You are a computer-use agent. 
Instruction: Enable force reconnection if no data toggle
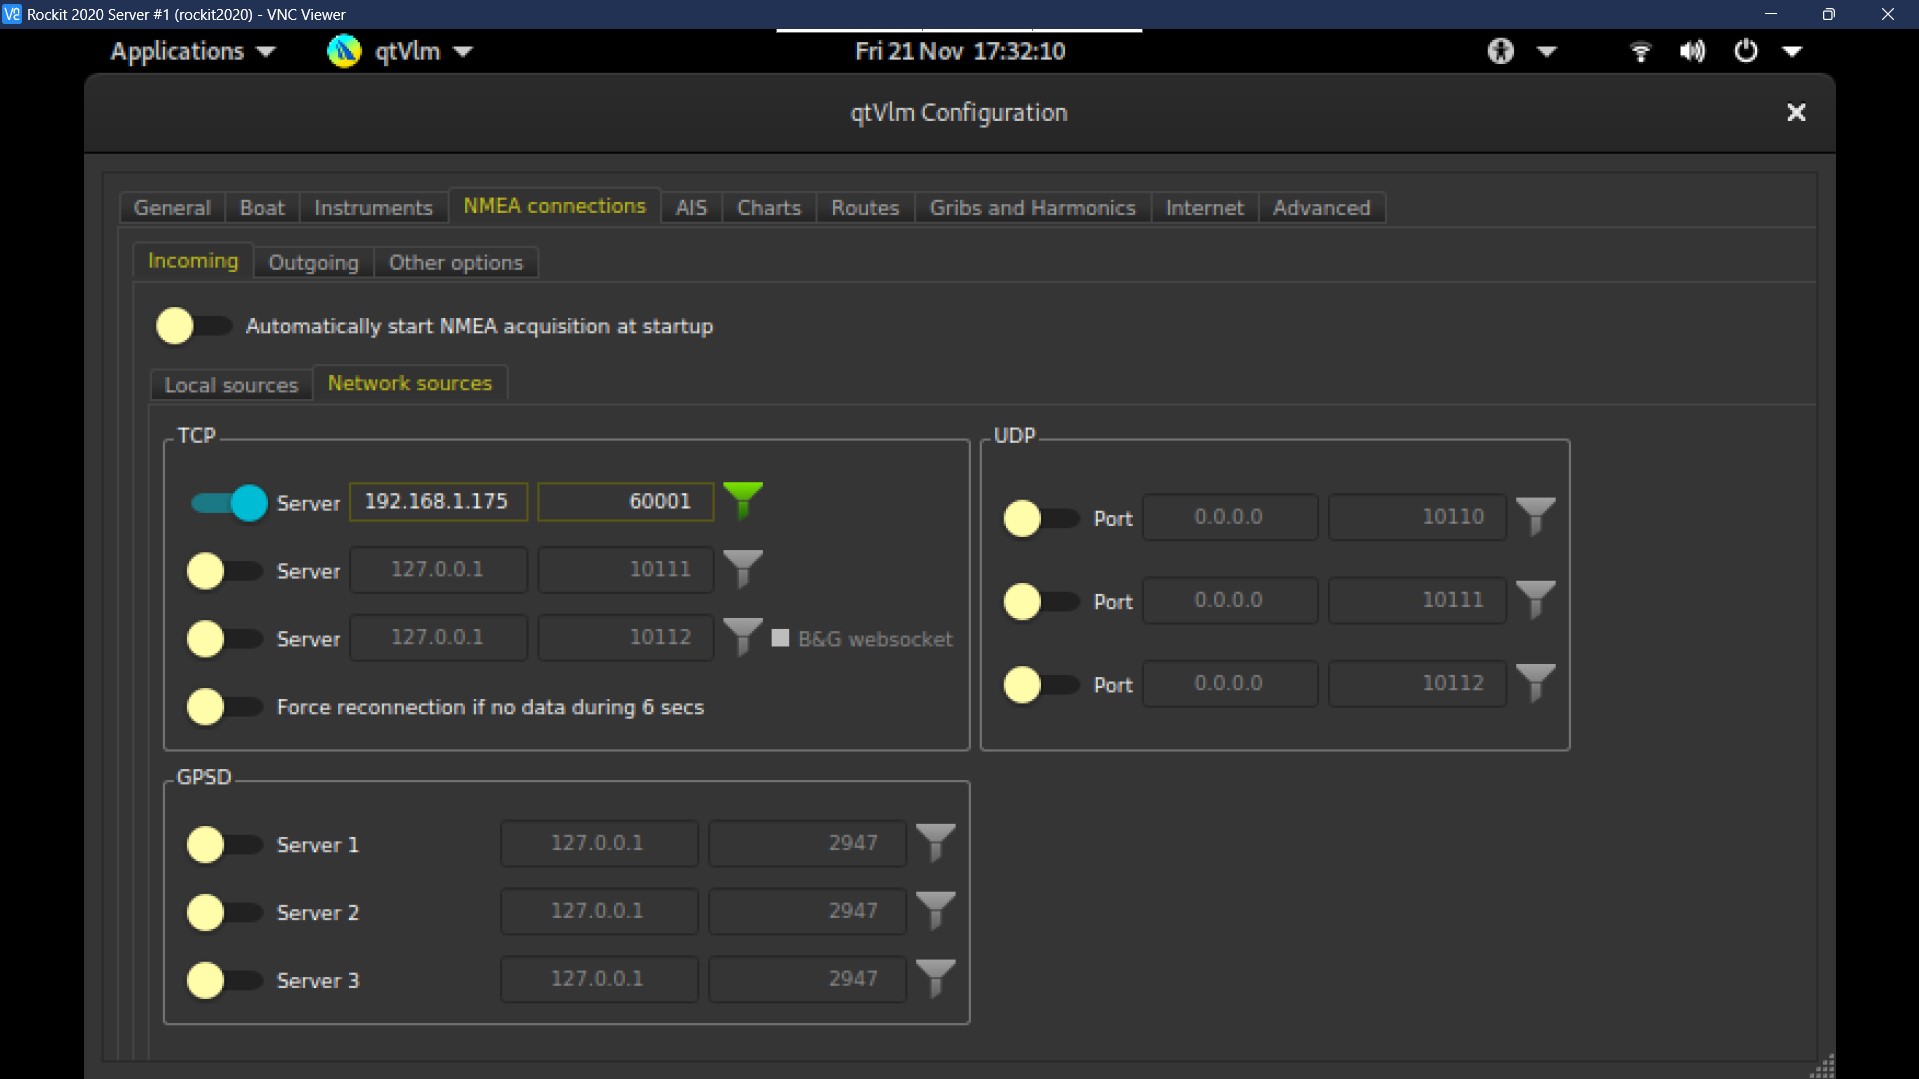[x=224, y=707]
